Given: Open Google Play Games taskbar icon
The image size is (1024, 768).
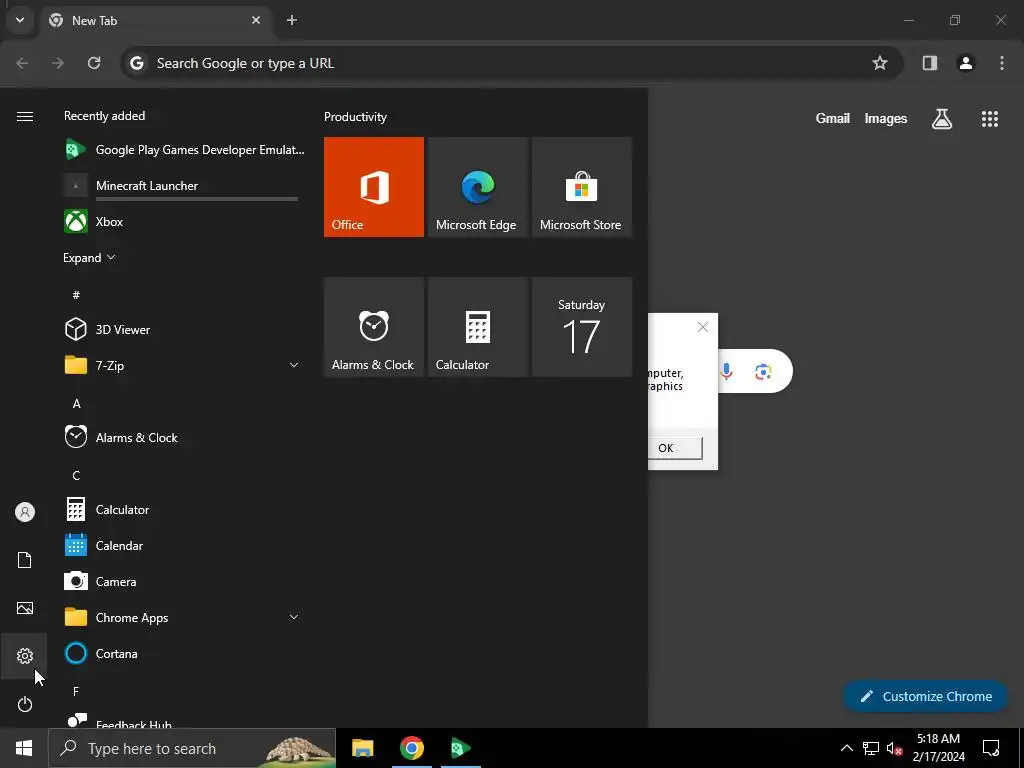Looking at the screenshot, I should coord(460,748).
